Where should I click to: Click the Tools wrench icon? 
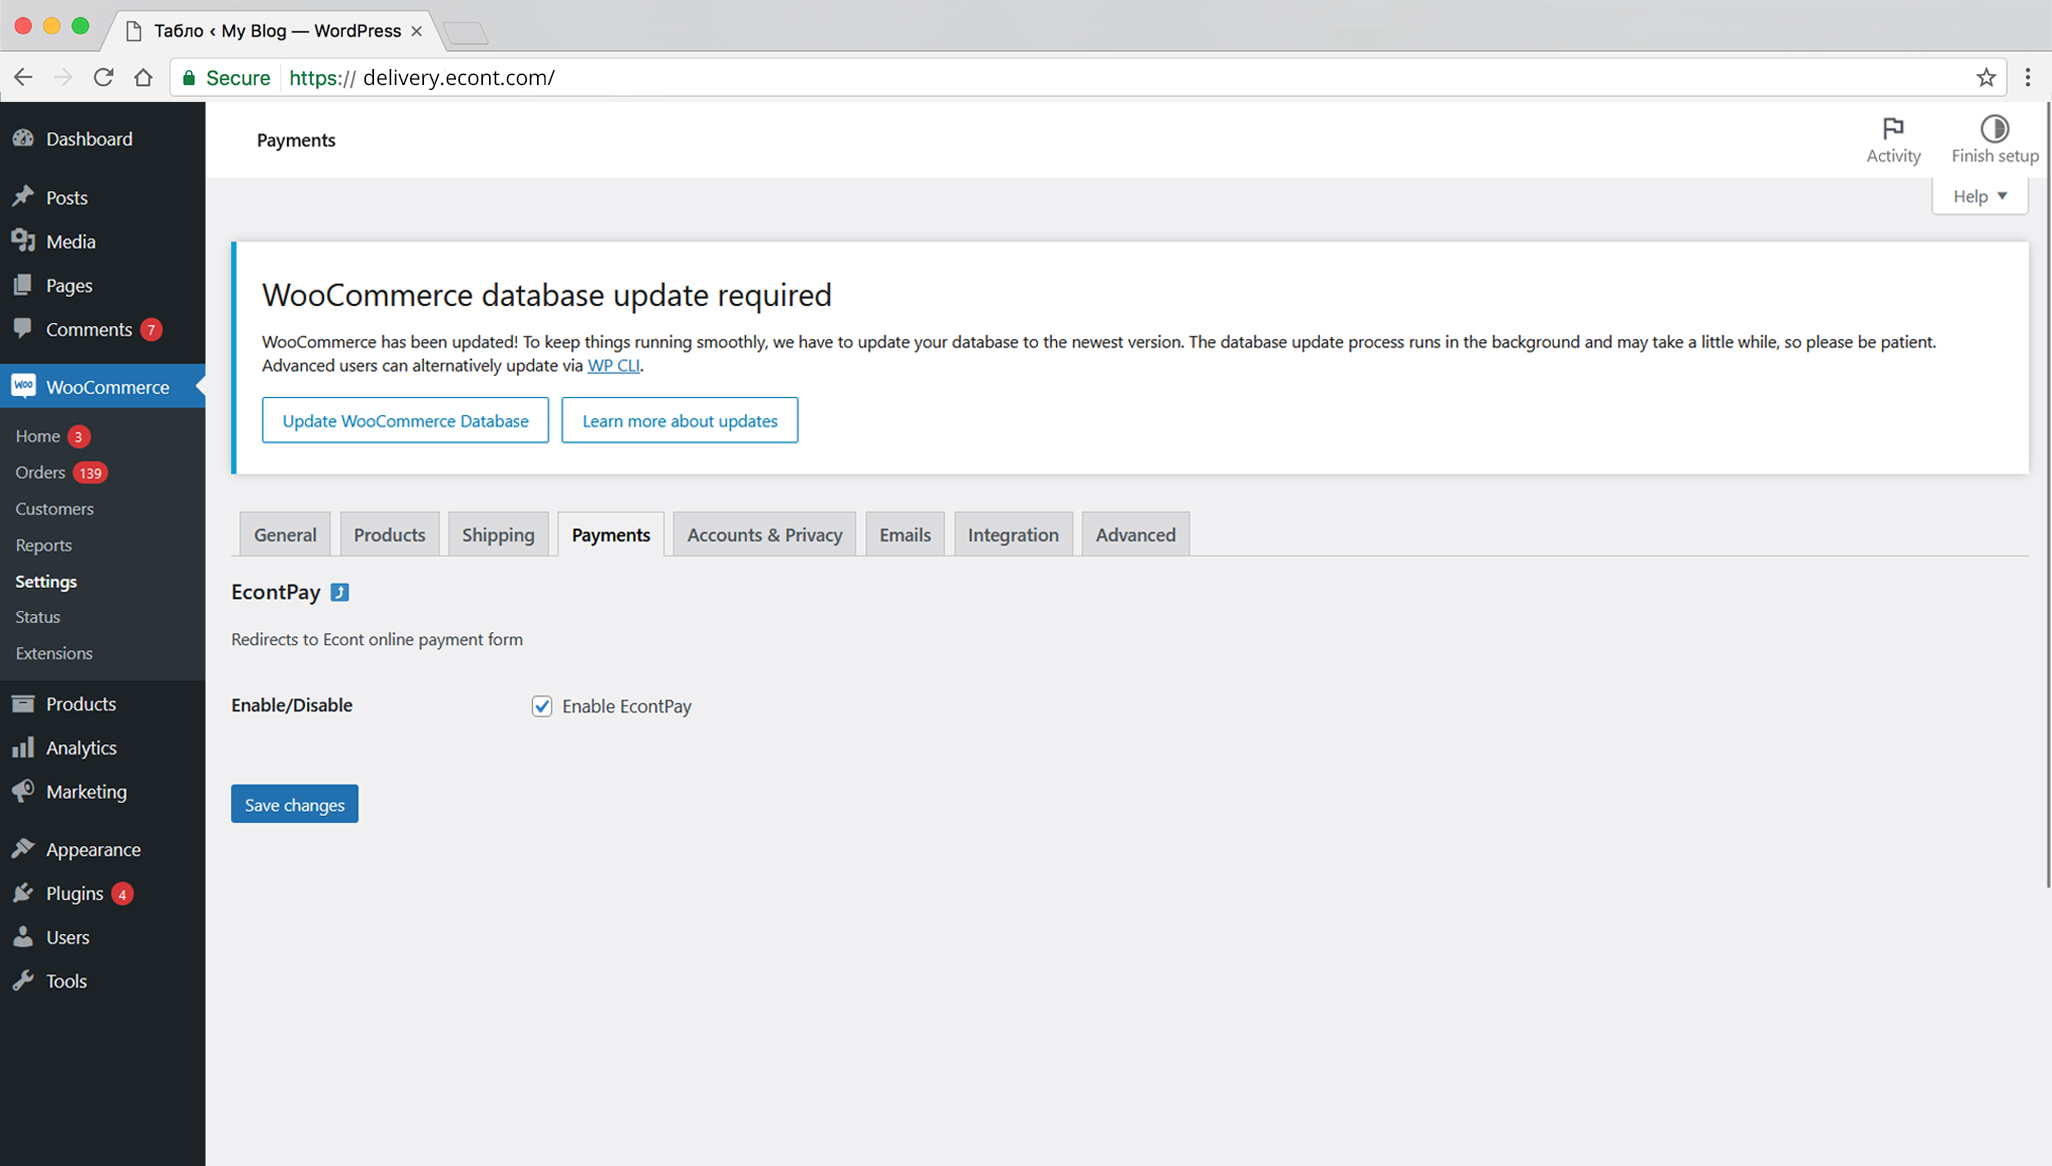coord(23,981)
